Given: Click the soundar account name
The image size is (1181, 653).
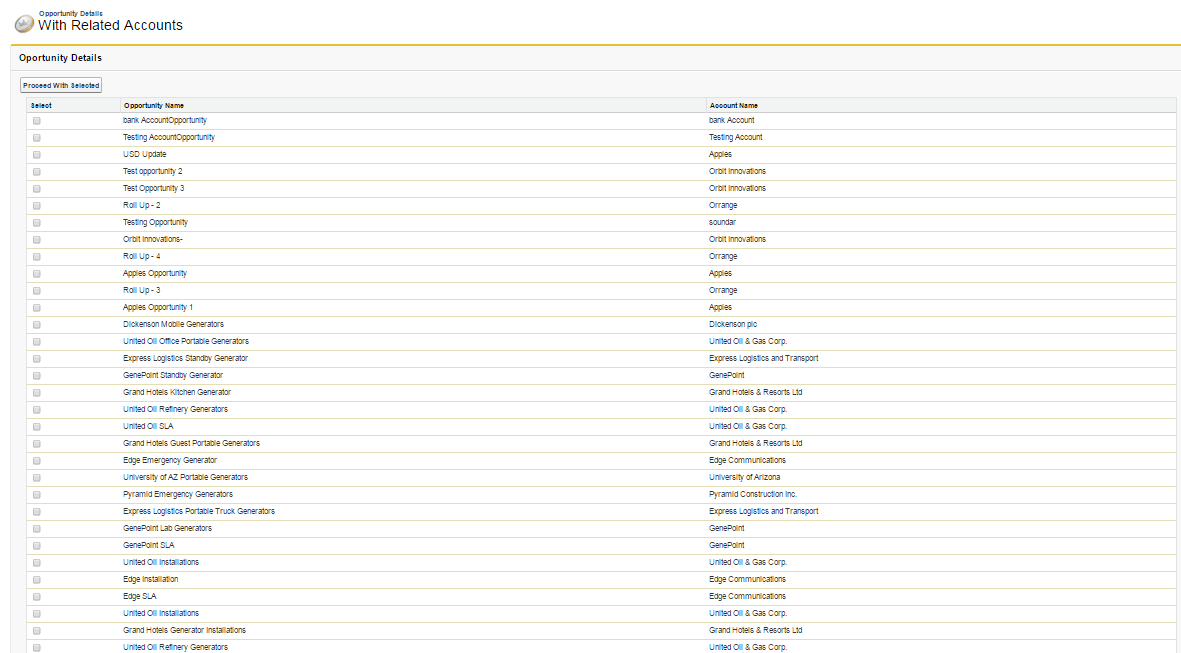Looking at the screenshot, I should pos(722,222).
